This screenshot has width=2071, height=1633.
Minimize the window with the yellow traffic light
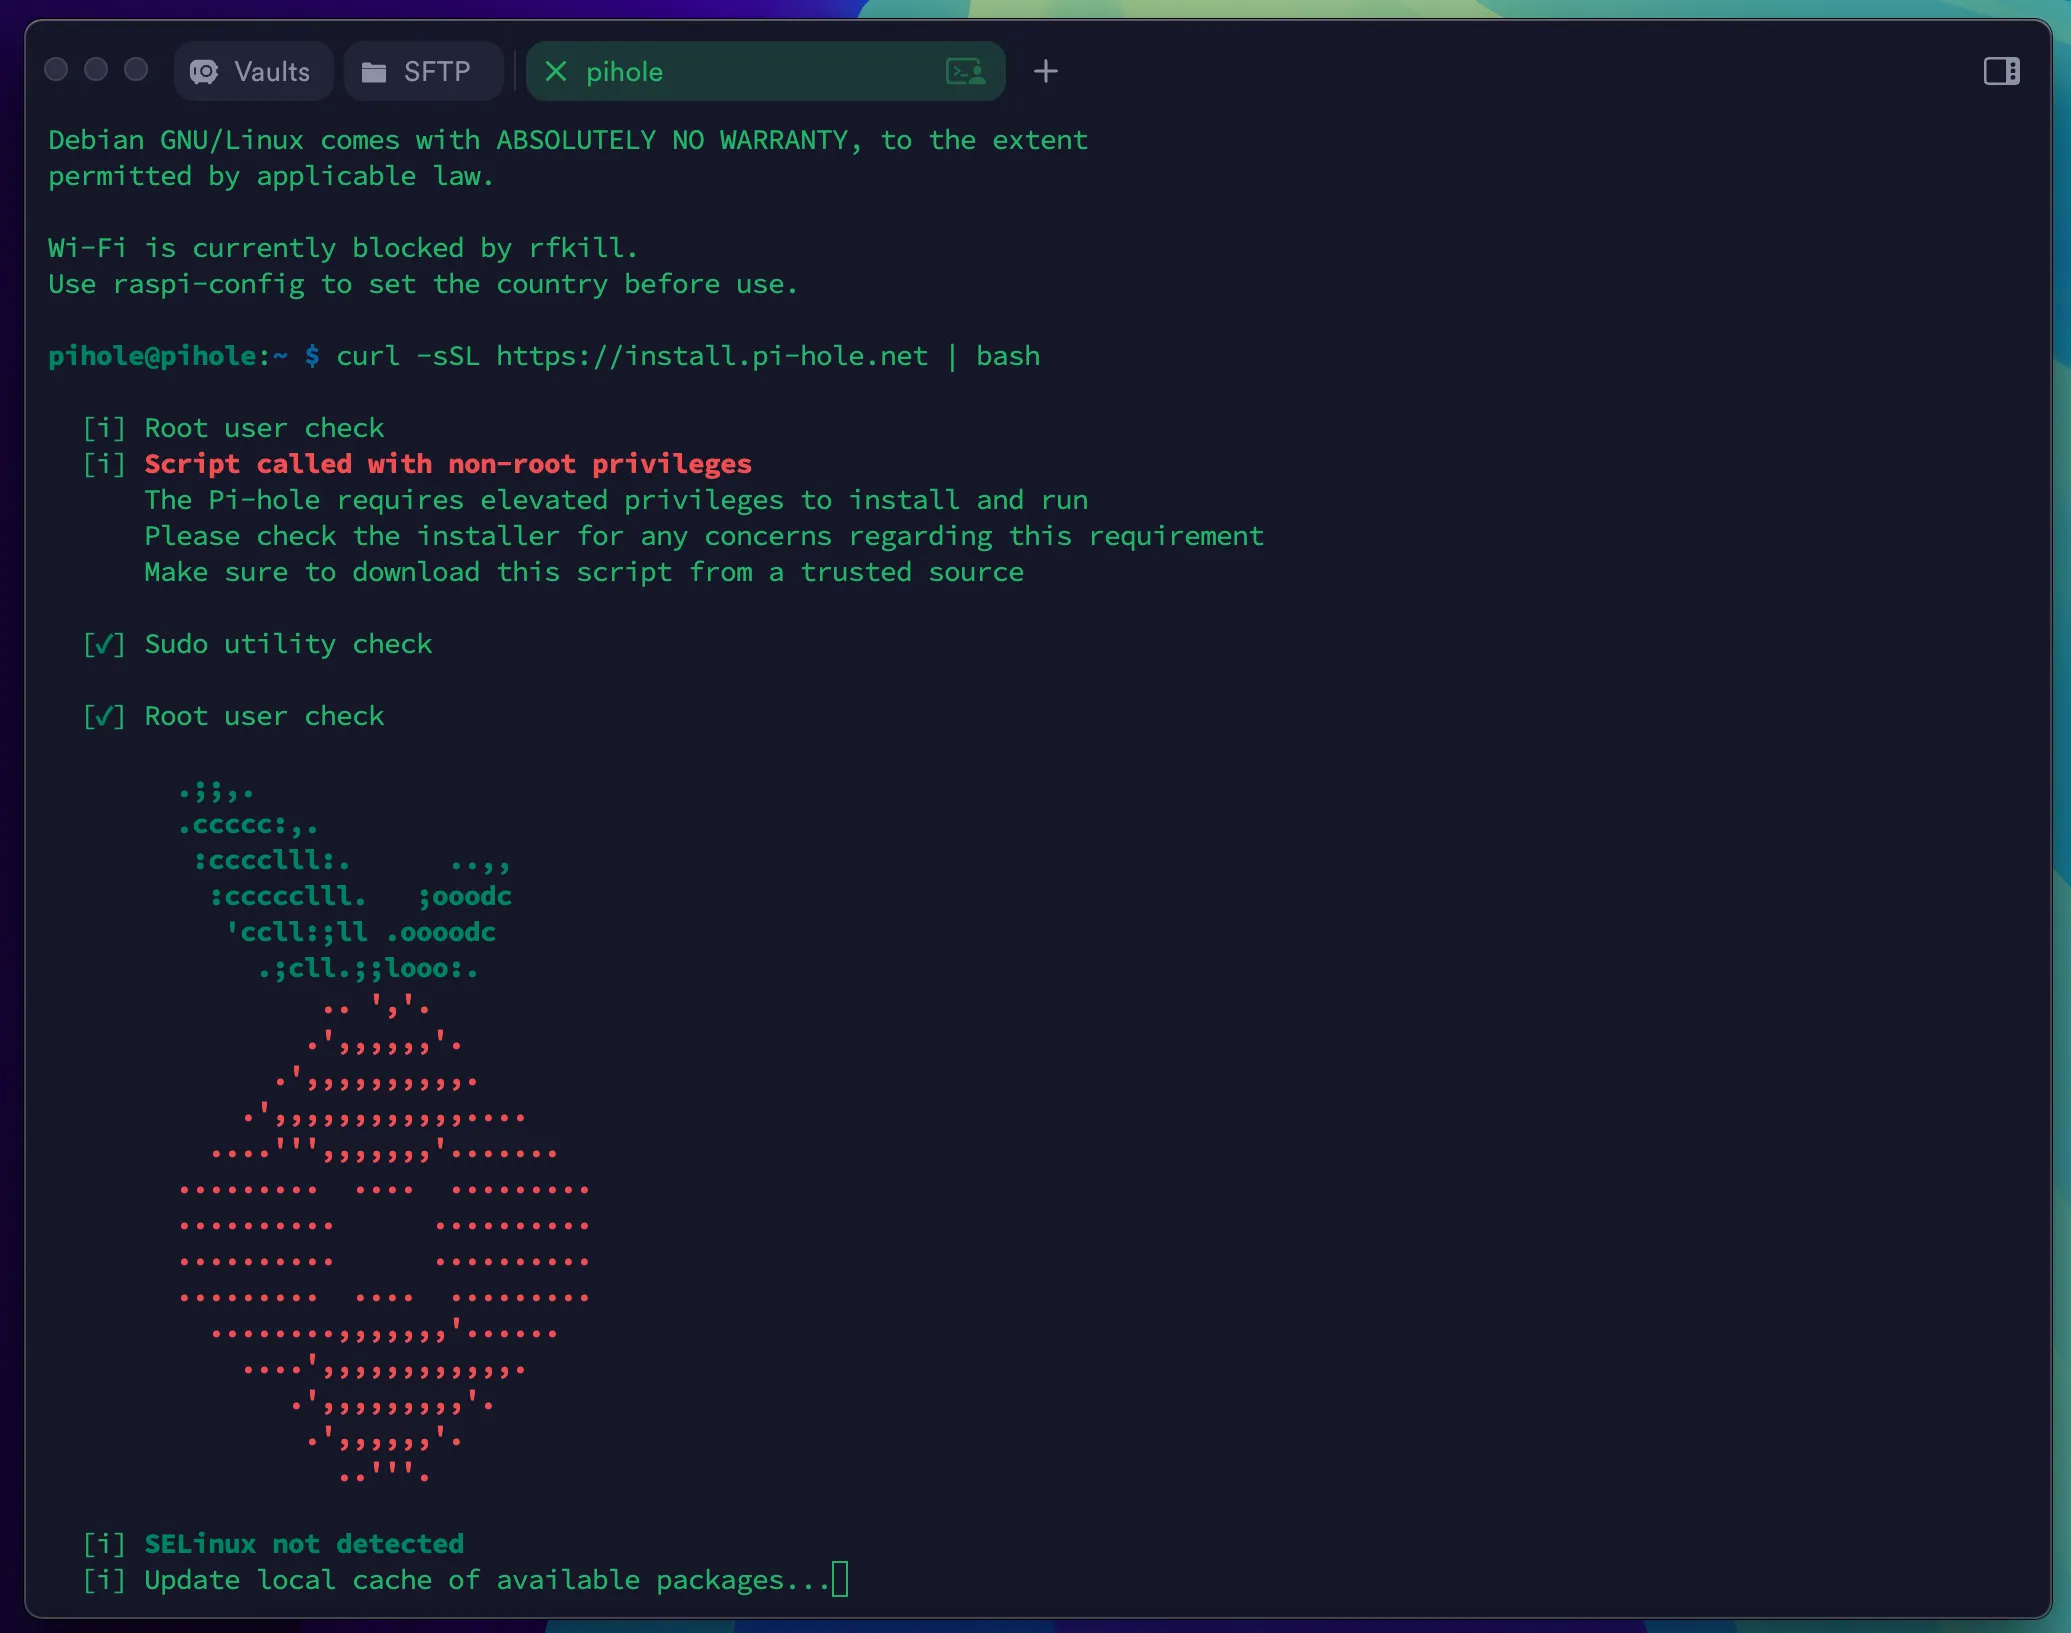(96, 69)
